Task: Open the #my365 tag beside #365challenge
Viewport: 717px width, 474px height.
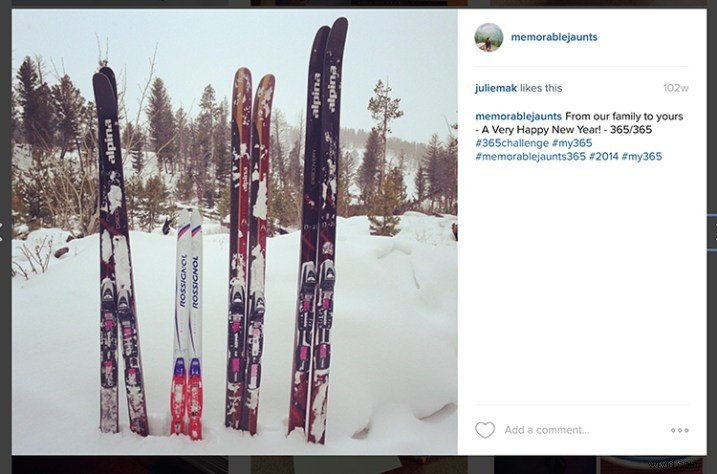Action: click(x=572, y=143)
